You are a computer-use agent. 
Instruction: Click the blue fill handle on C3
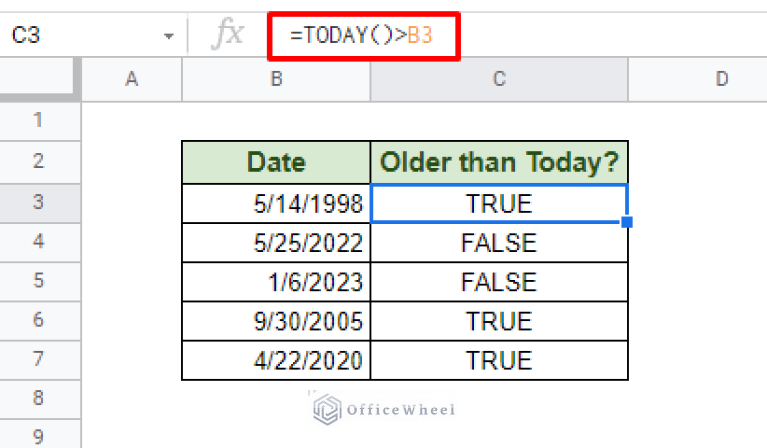[627, 222]
